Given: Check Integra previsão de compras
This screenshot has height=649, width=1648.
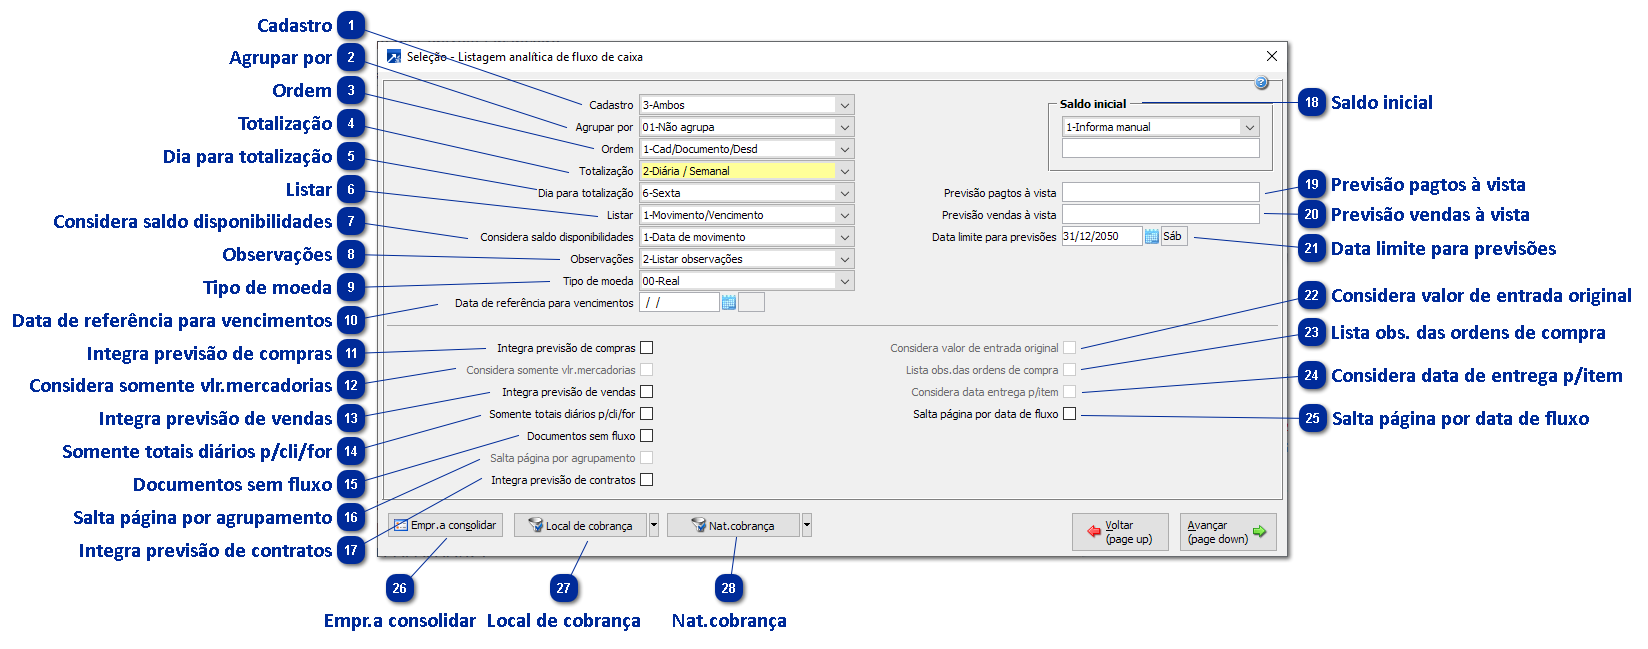Looking at the screenshot, I should point(646,348).
